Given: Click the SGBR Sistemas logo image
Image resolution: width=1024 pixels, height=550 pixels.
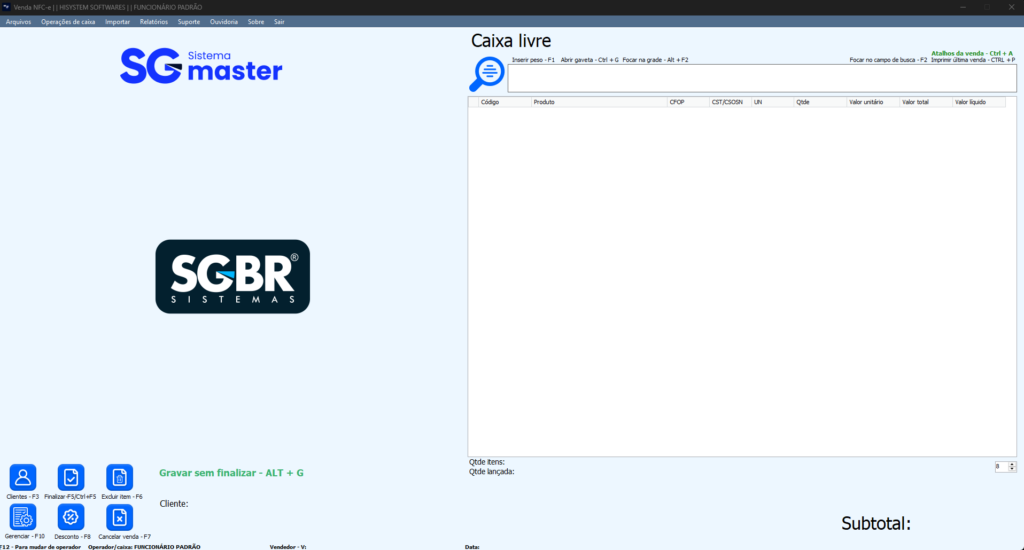Looking at the screenshot, I should click(232, 276).
